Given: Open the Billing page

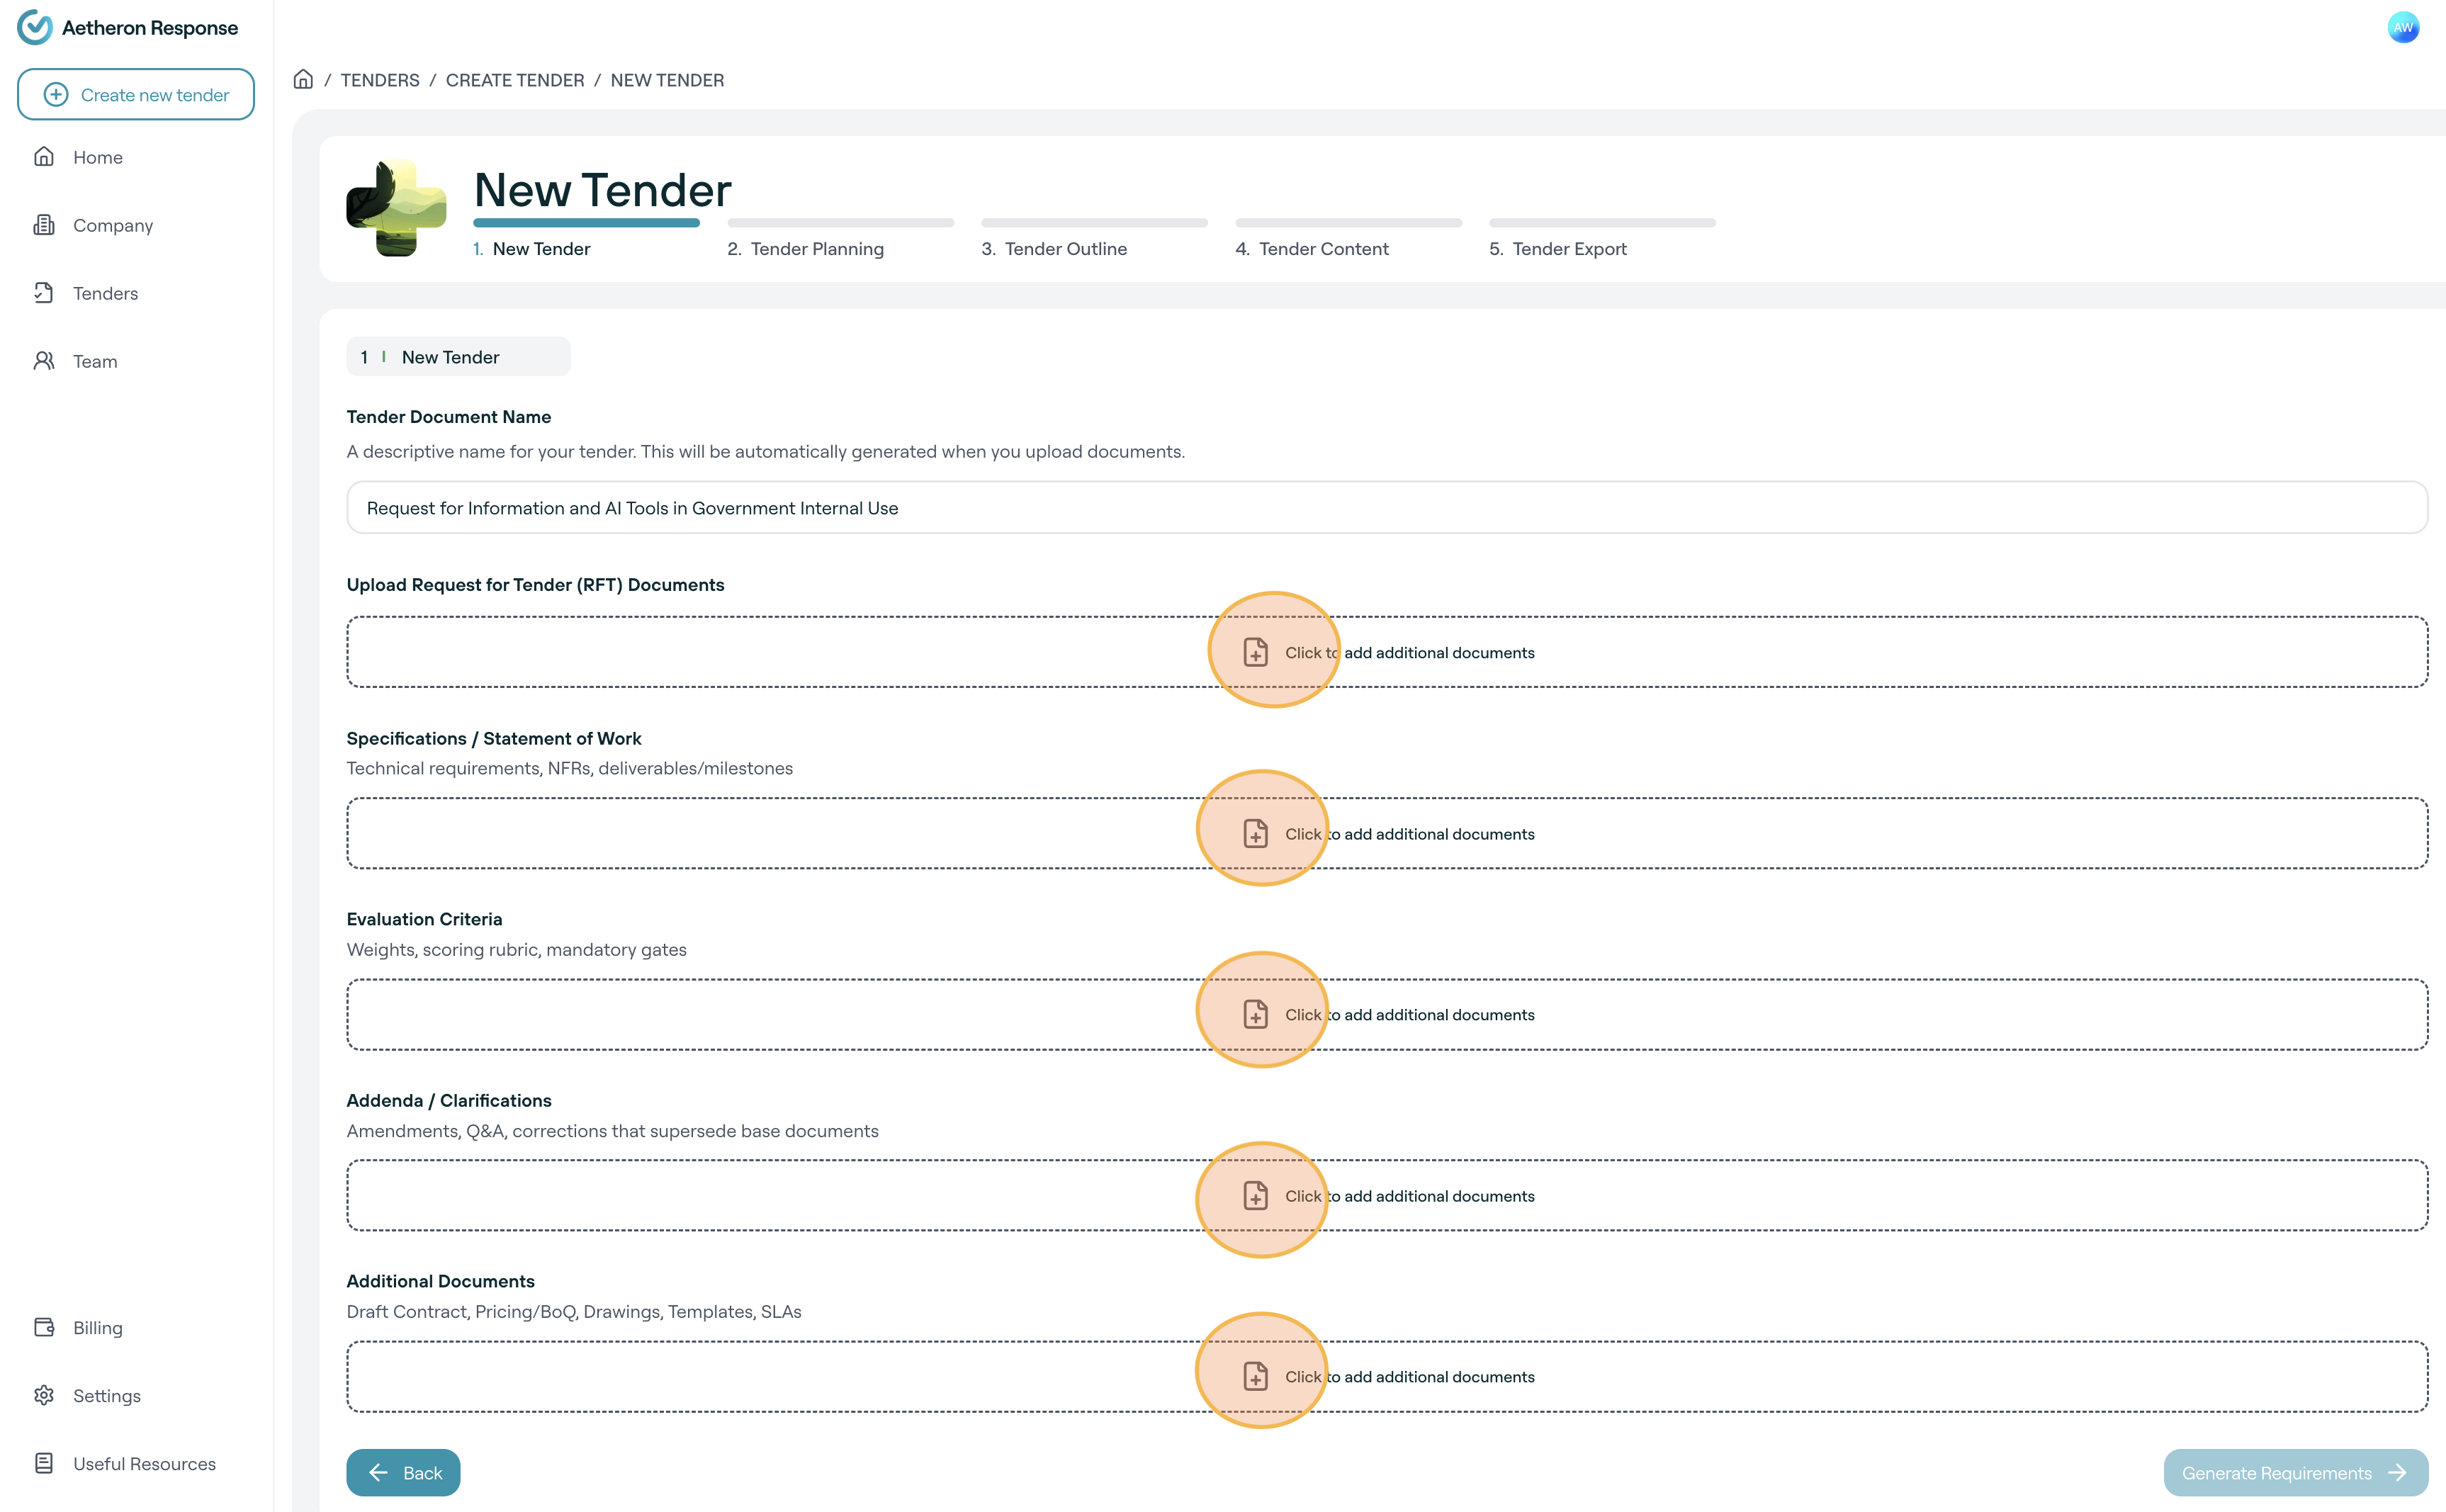Looking at the screenshot, I should pos(97,1327).
